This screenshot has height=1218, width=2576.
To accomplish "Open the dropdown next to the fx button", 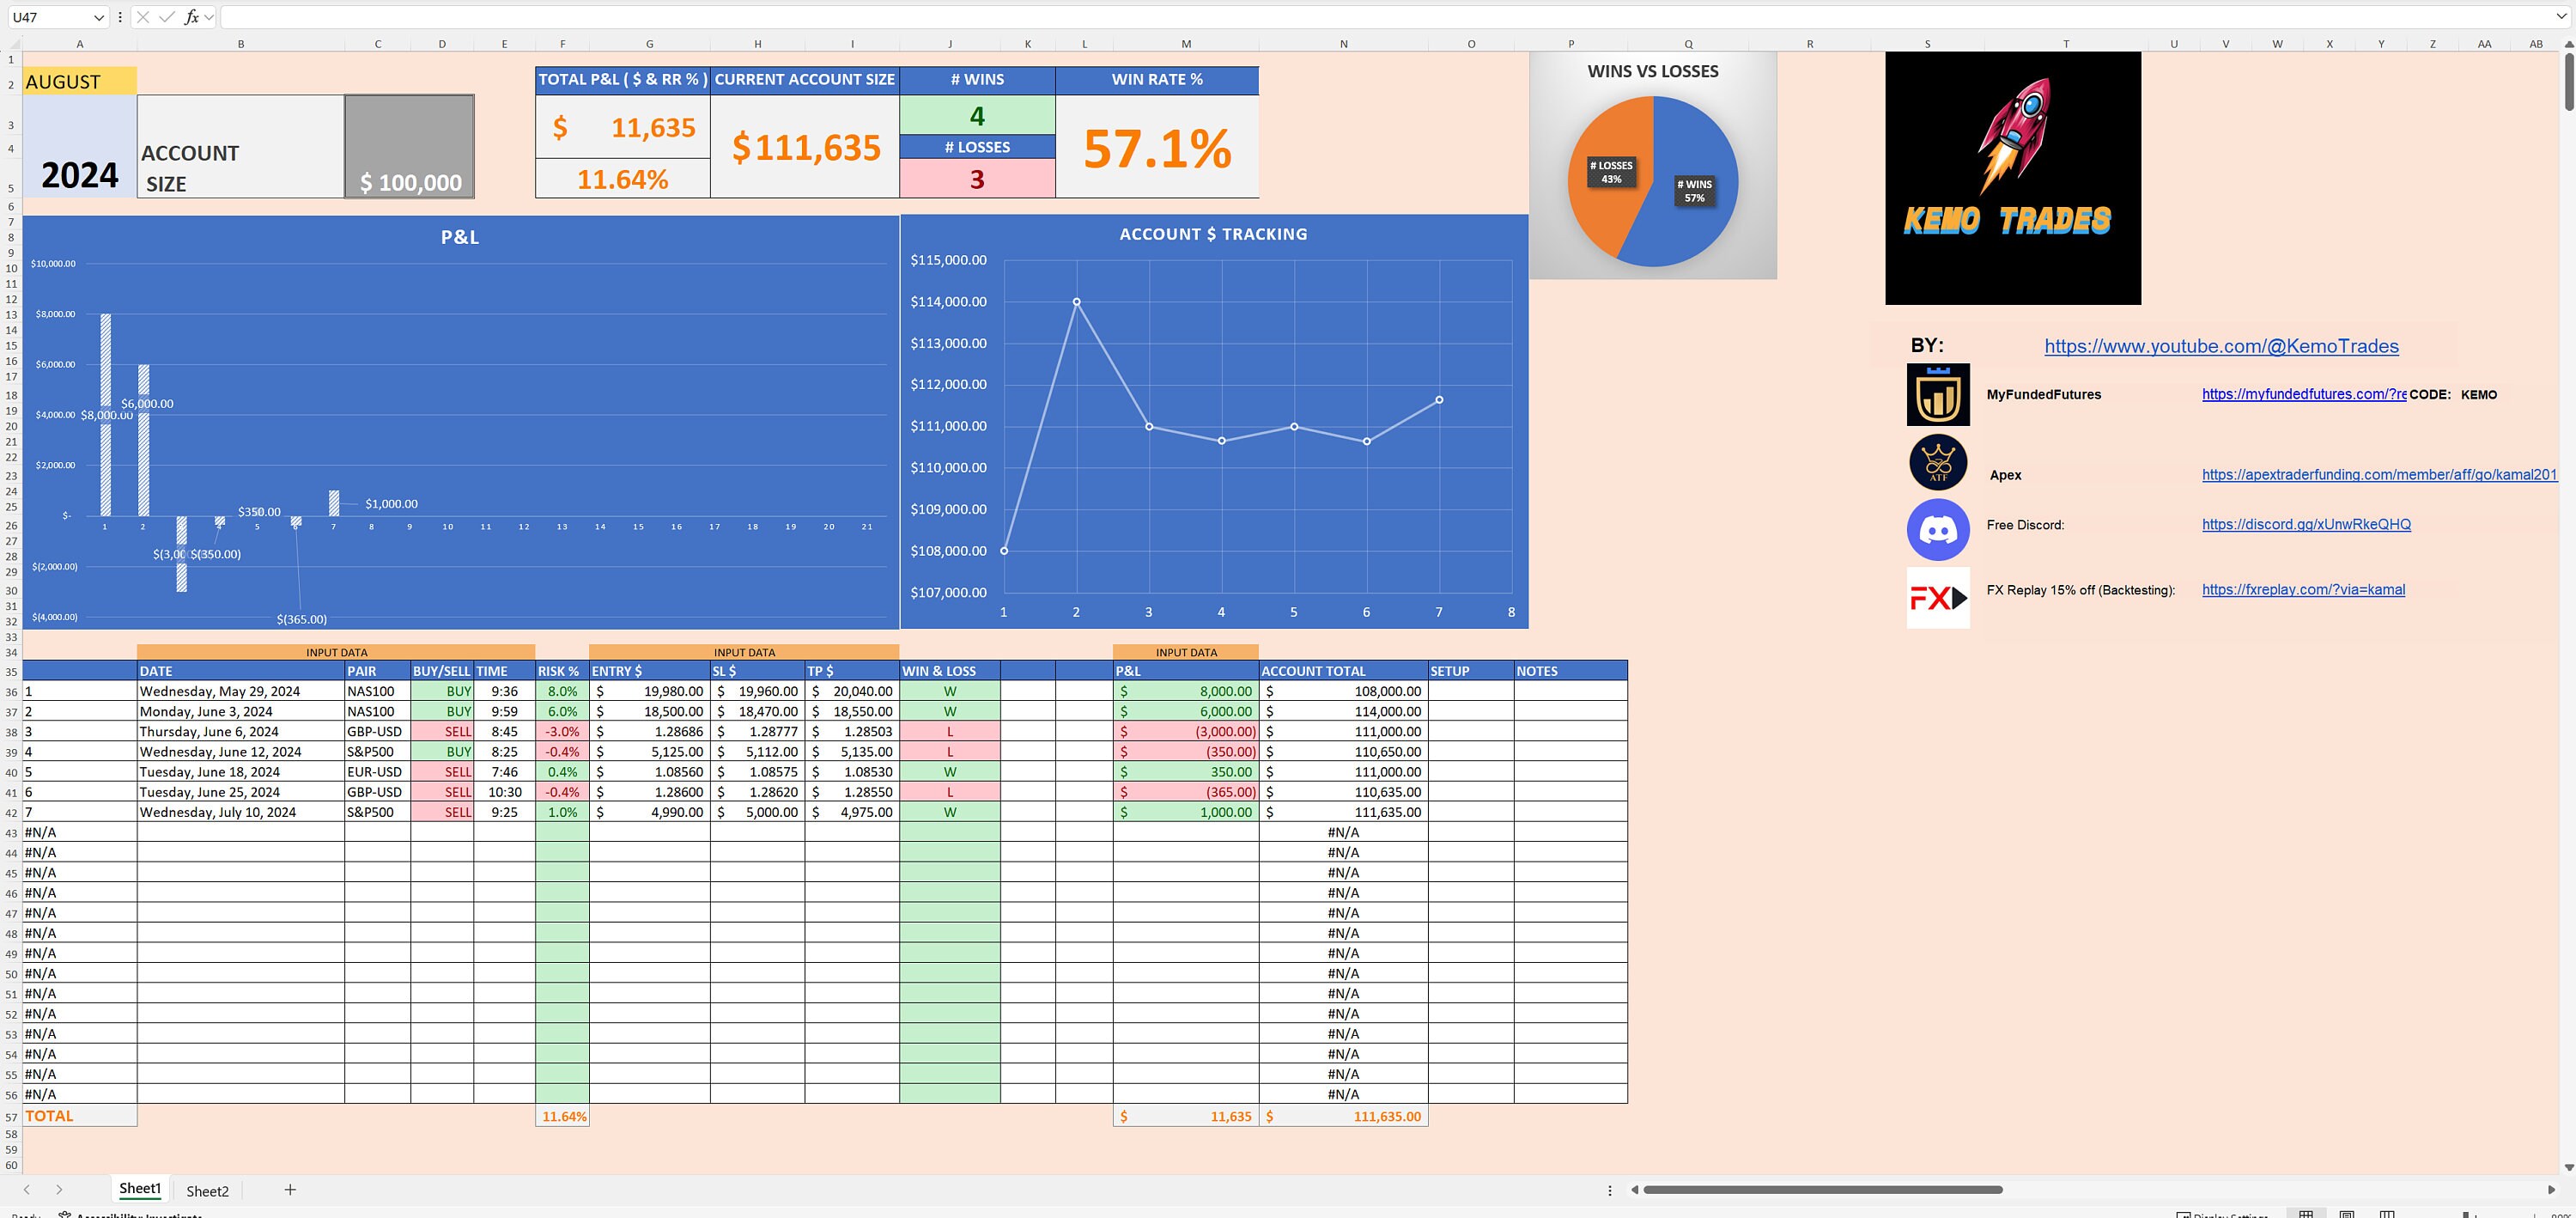I will tap(207, 17).
